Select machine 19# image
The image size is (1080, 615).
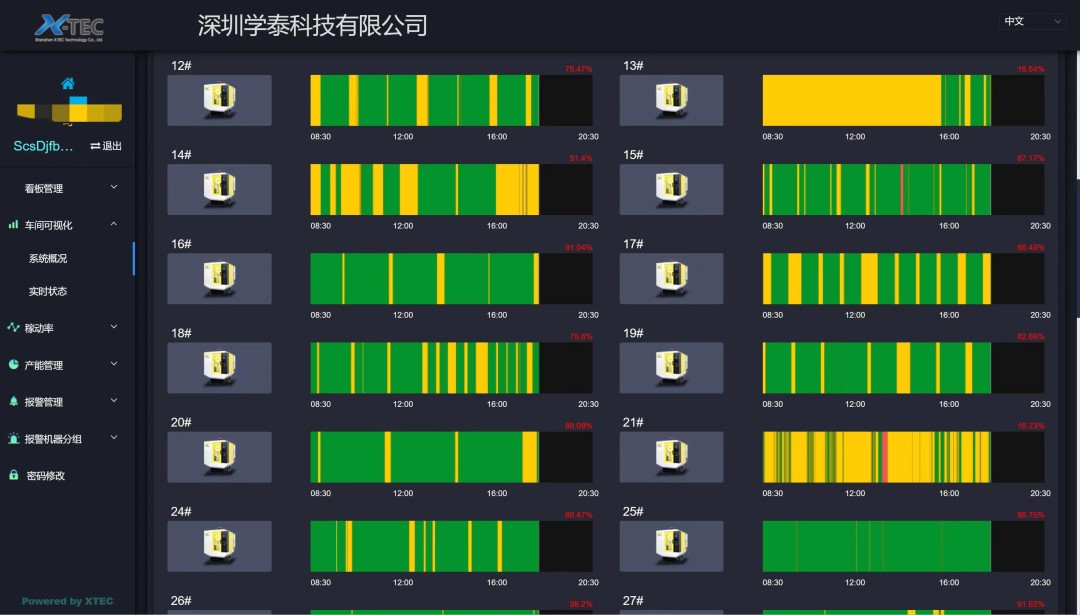point(671,368)
